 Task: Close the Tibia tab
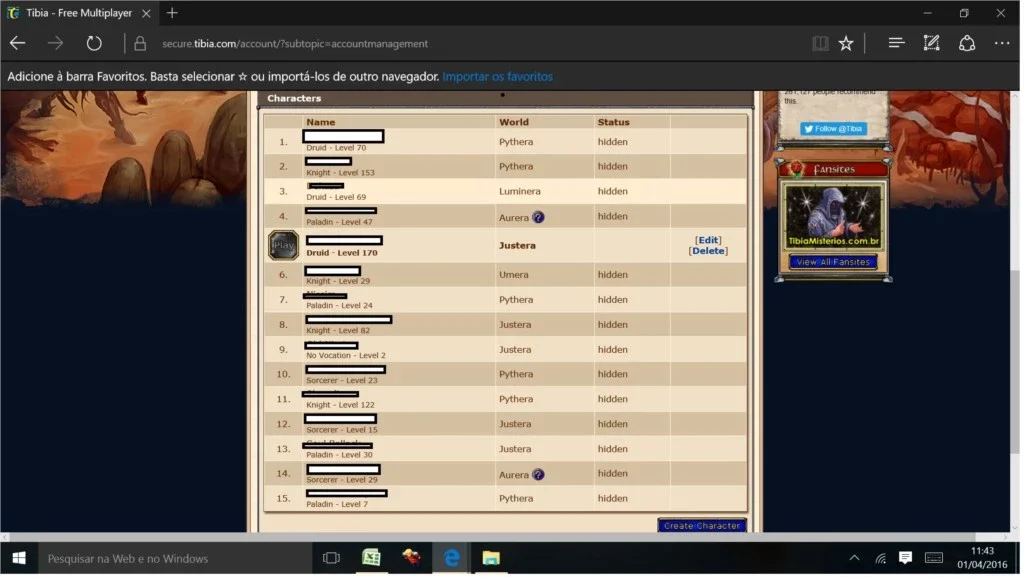pos(146,13)
